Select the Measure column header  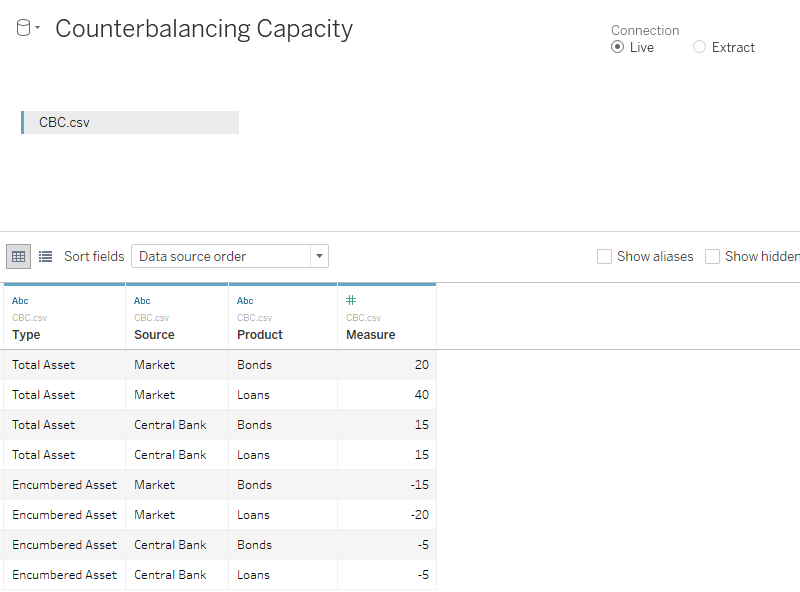(370, 335)
